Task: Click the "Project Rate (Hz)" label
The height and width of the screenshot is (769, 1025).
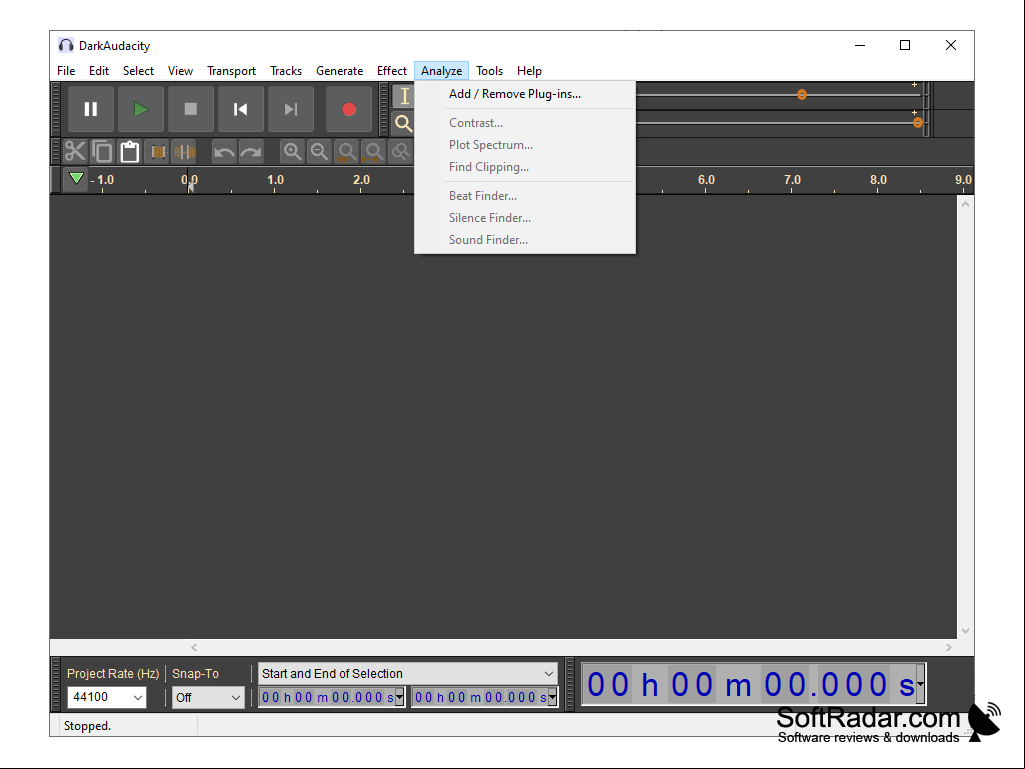Action: coord(113,674)
